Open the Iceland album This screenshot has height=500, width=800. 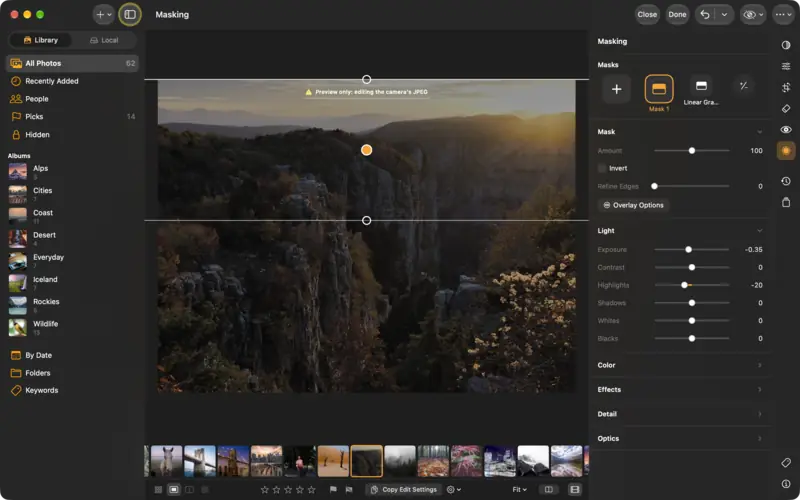[x=72, y=283]
